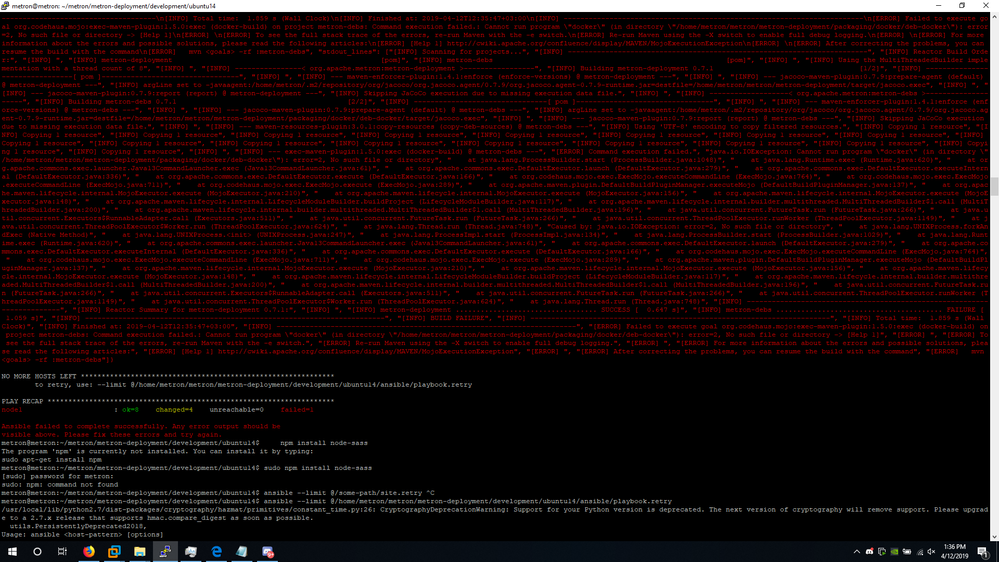
Task: Click the muted volume speaker icon
Action: 931,552
